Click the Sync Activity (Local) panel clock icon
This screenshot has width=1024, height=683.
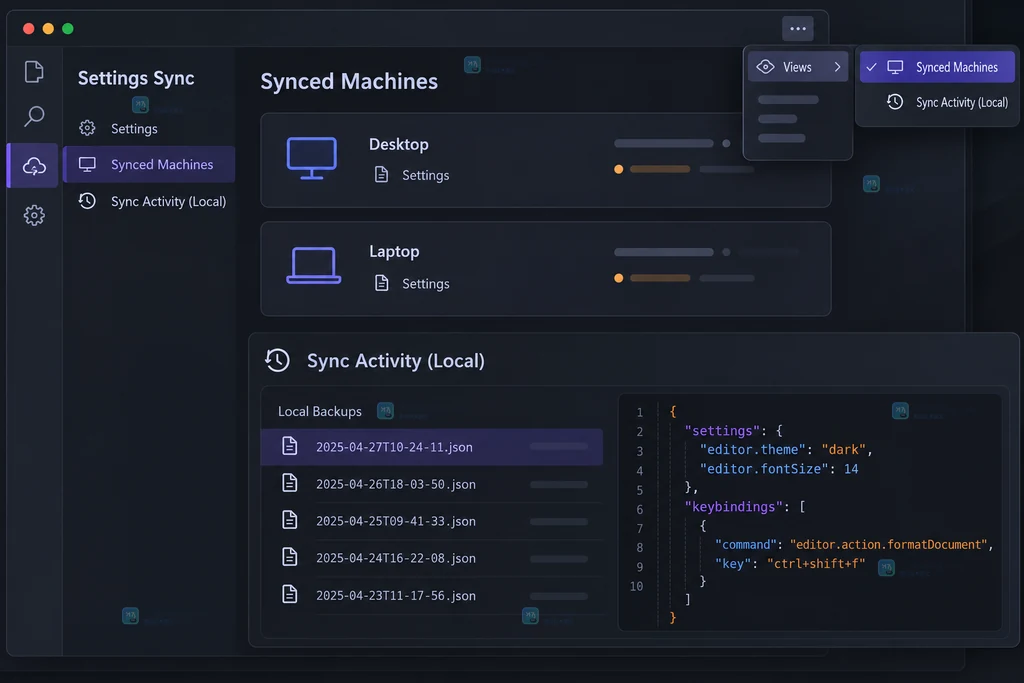277,360
